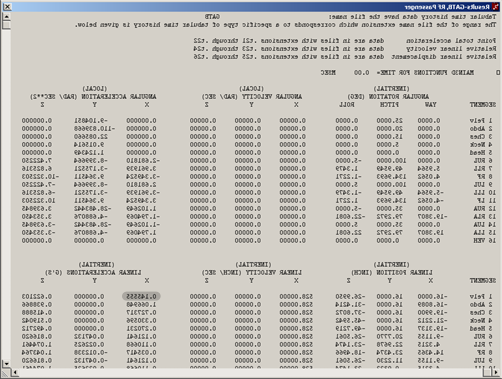Click the LINEAR POSITION (INCH) heading
The image size is (502, 379).
(392, 273)
